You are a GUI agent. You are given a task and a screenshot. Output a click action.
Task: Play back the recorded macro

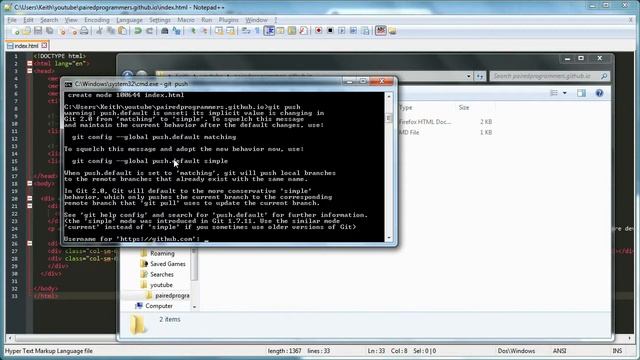(342, 31)
